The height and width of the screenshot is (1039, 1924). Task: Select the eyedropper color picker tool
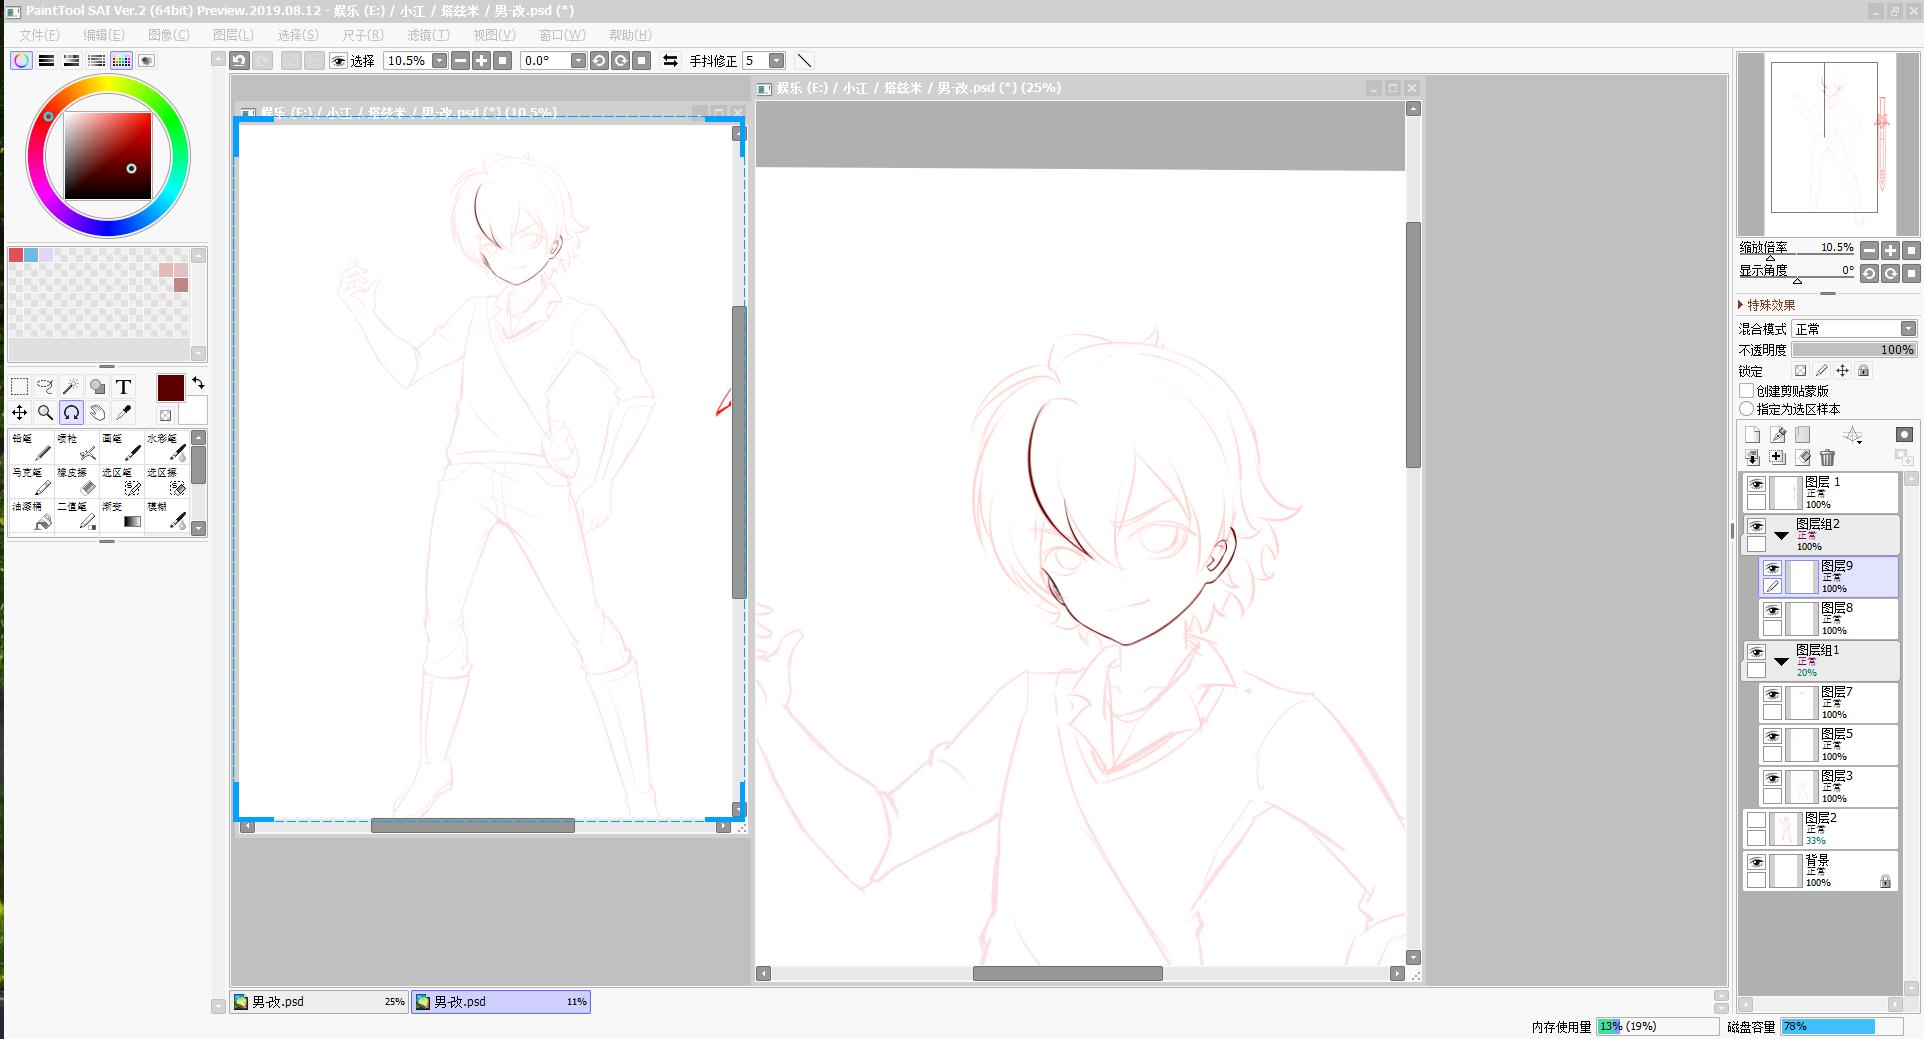(123, 412)
